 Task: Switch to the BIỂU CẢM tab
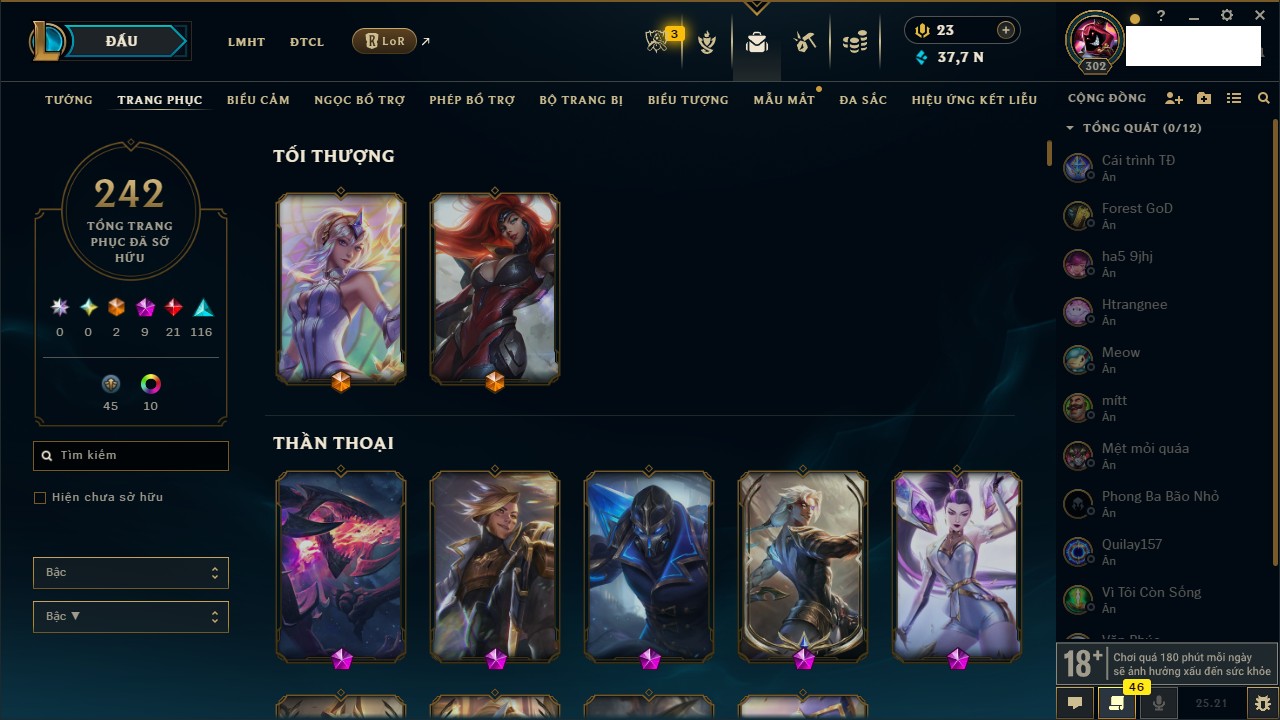(x=258, y=100)
